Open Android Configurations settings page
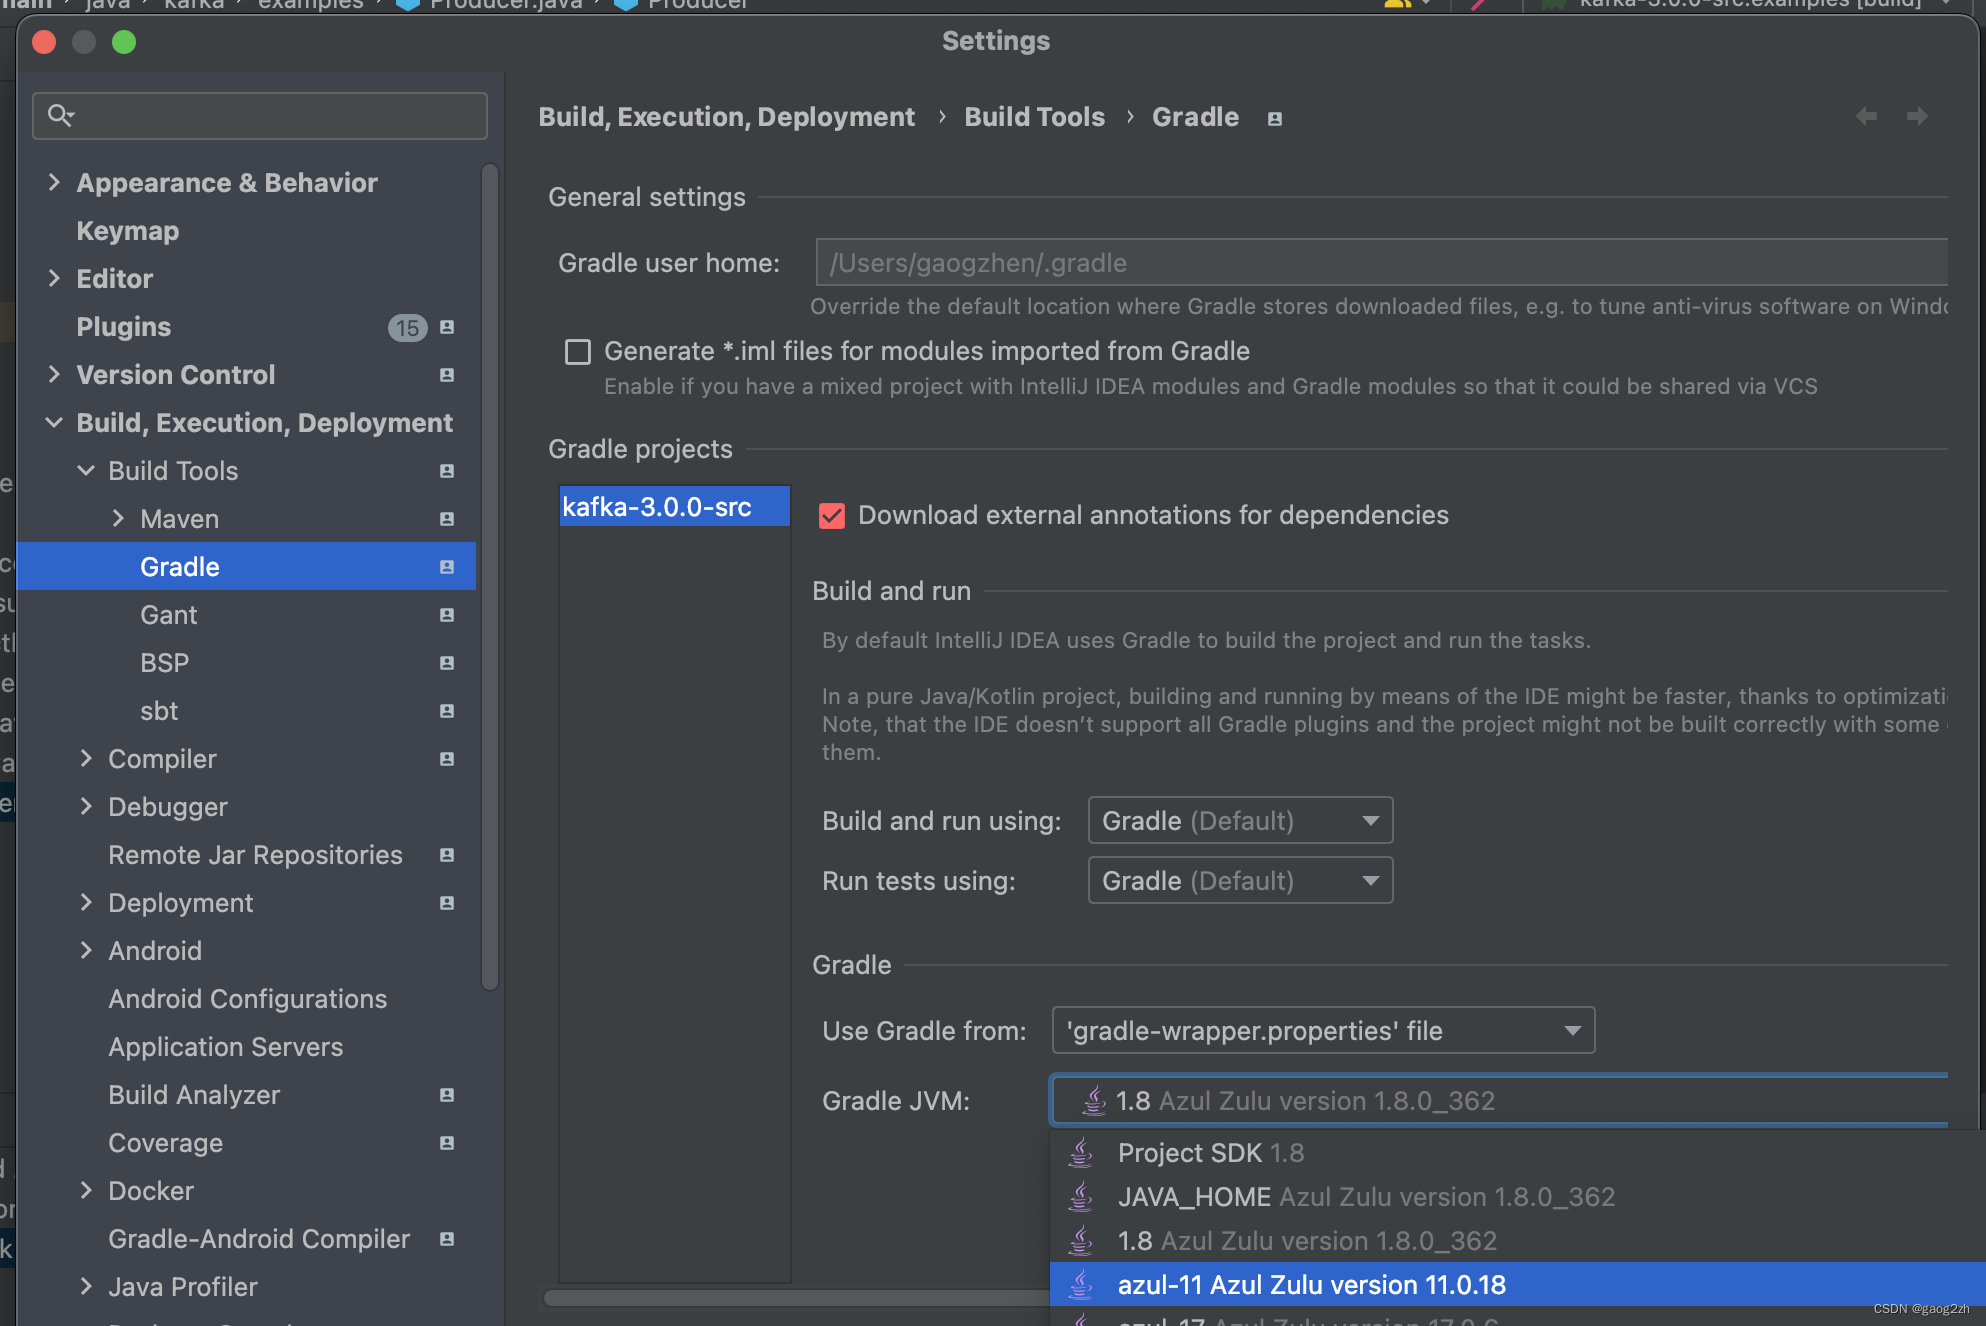This screenshot has width=1986, height=1326. click(x=248, y=999)
